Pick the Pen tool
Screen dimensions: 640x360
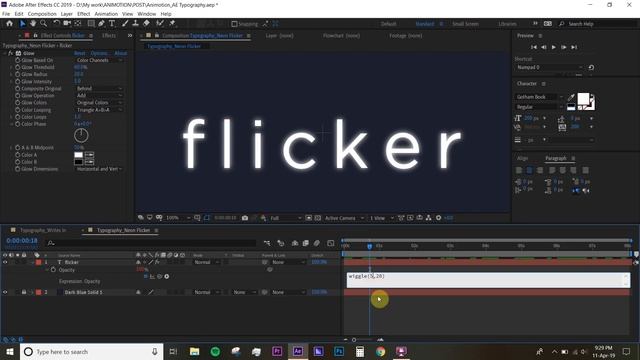click(101, 24)
